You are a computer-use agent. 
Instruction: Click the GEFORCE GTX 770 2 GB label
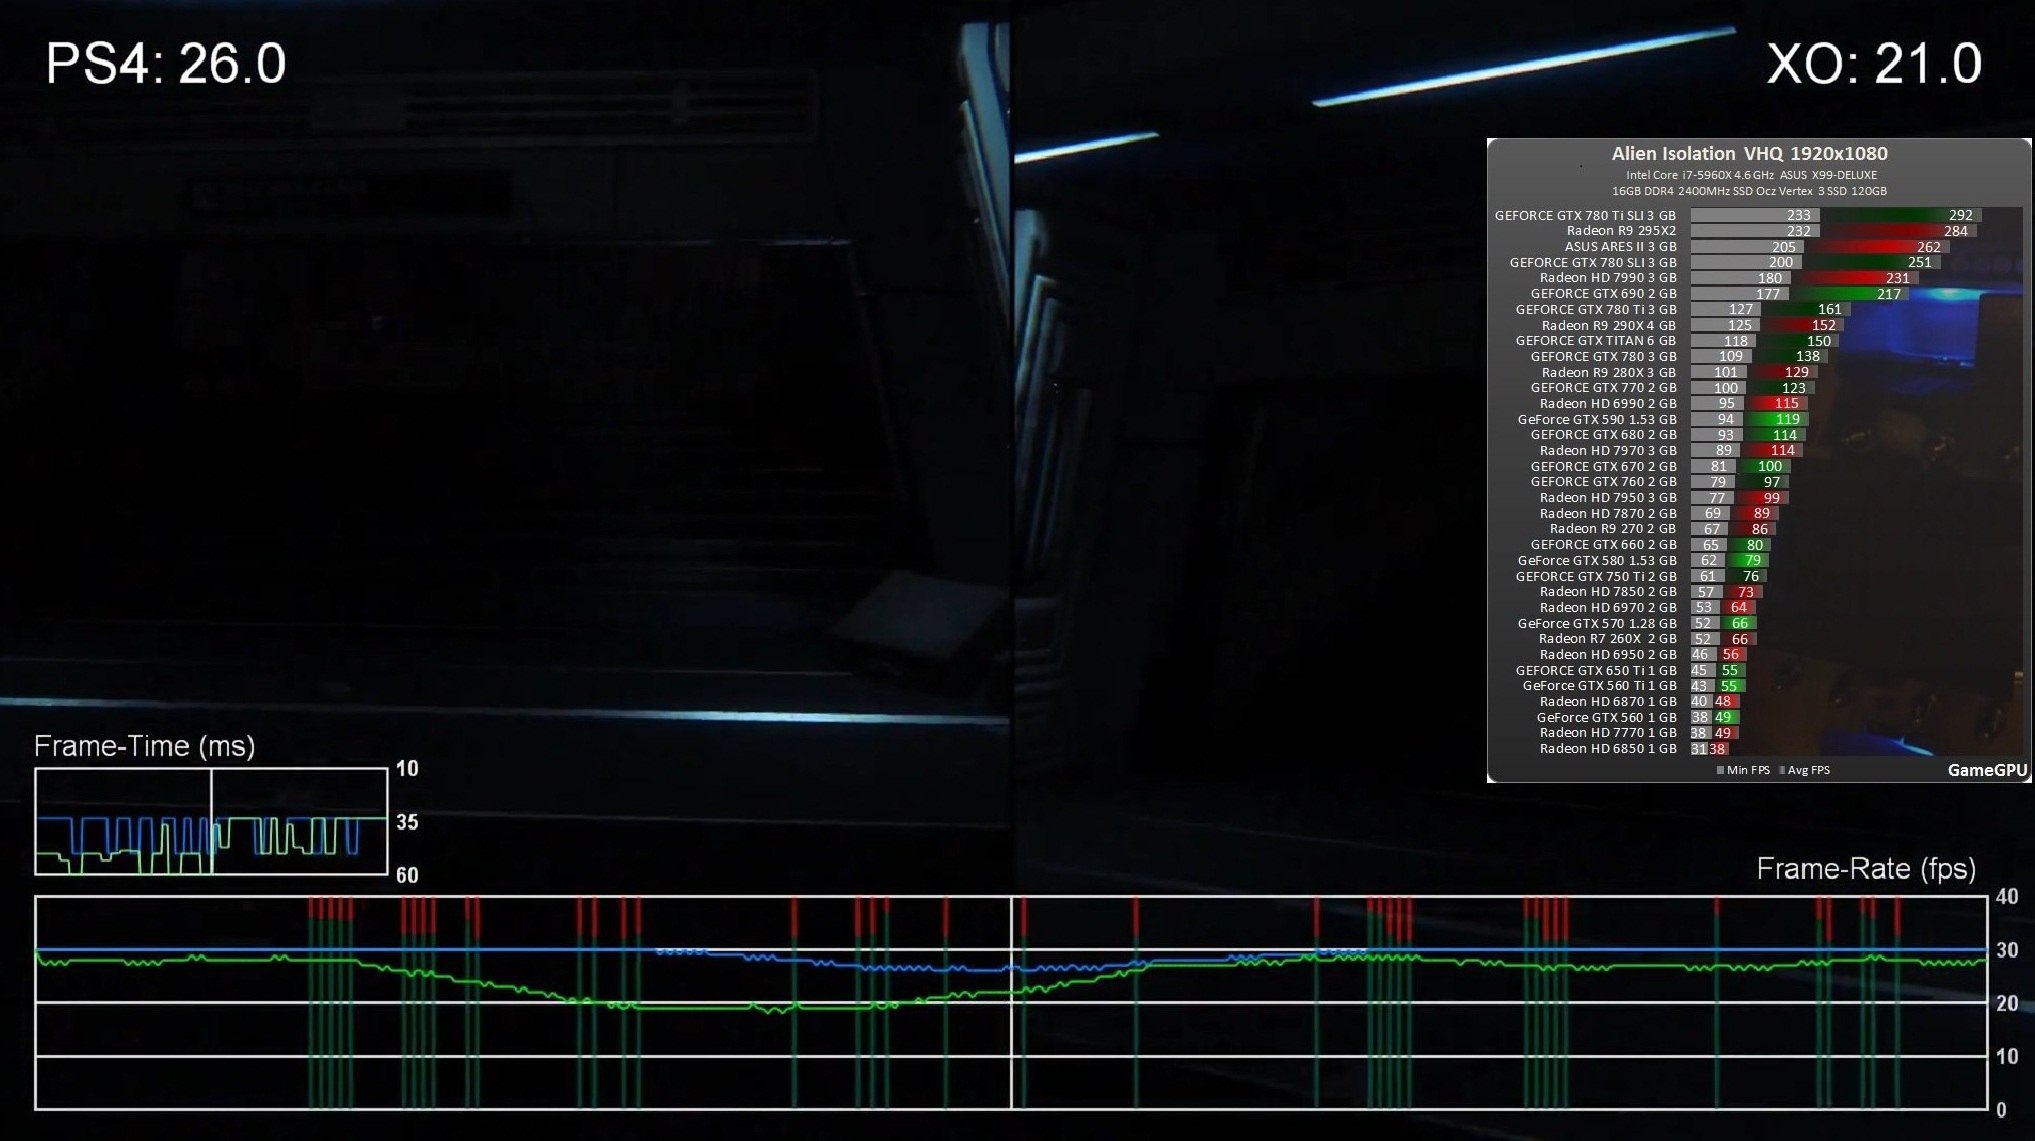point(1603,388)
